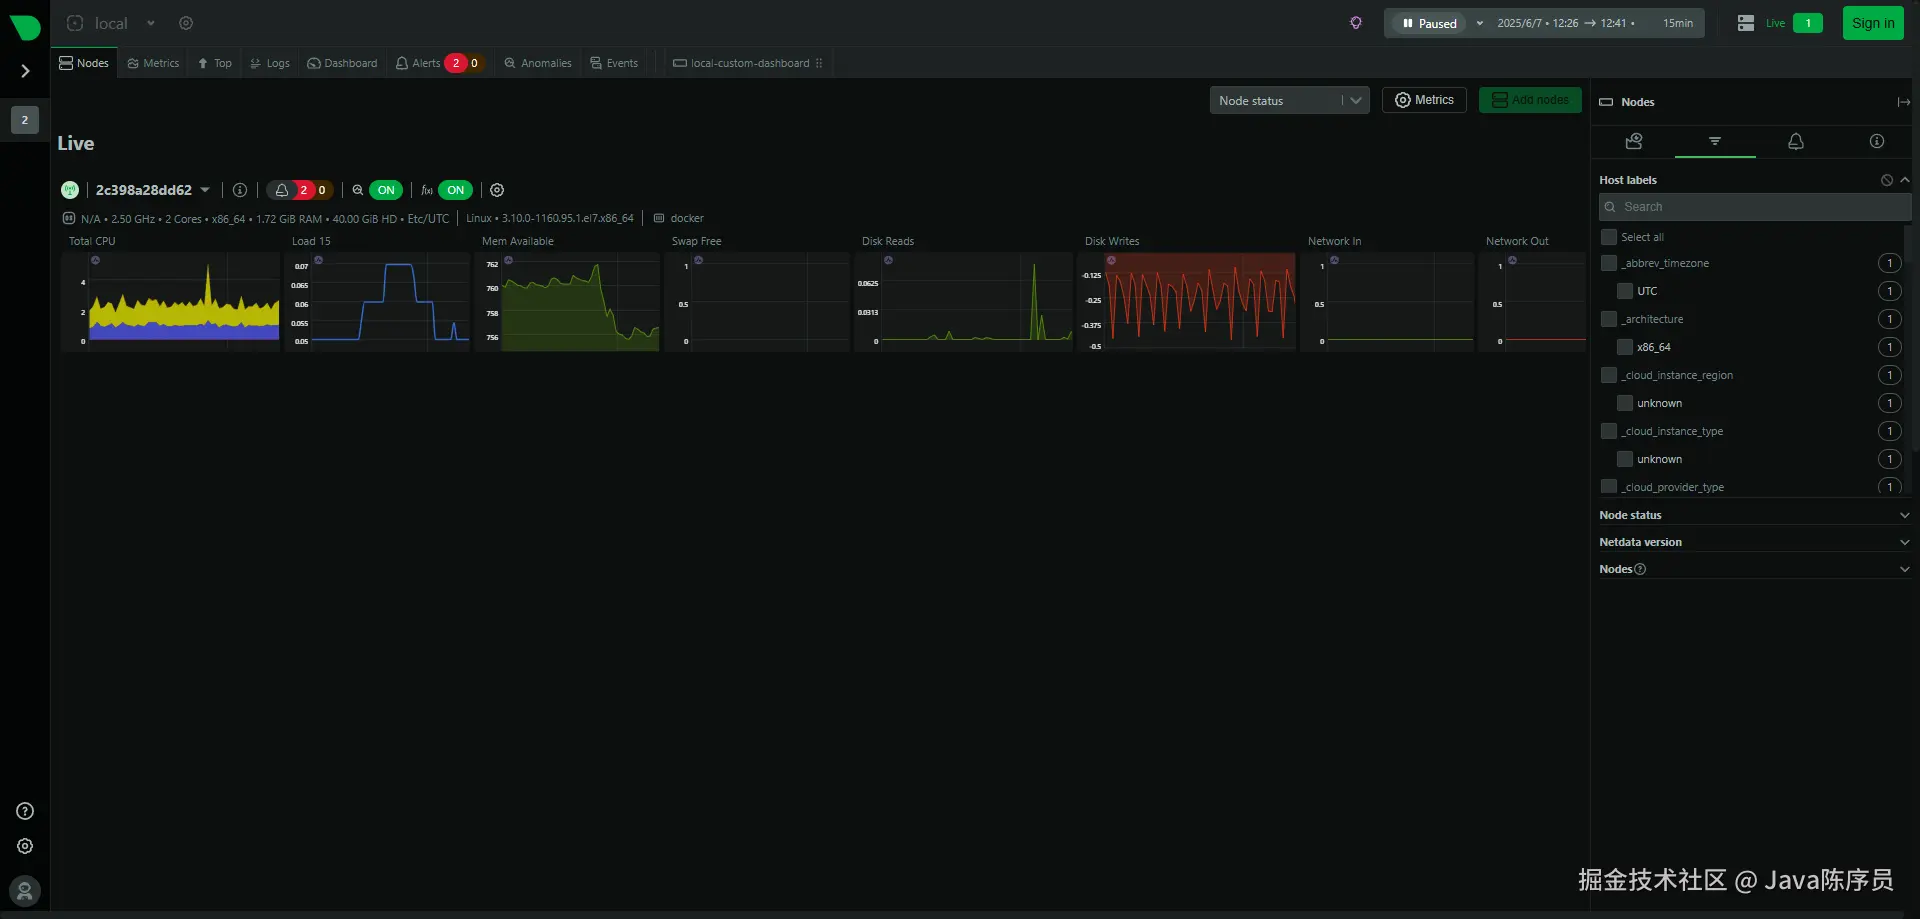Expand the left sidebar chevron
The height and width of the screenshot is (919, 1920).
coord(25,71)
